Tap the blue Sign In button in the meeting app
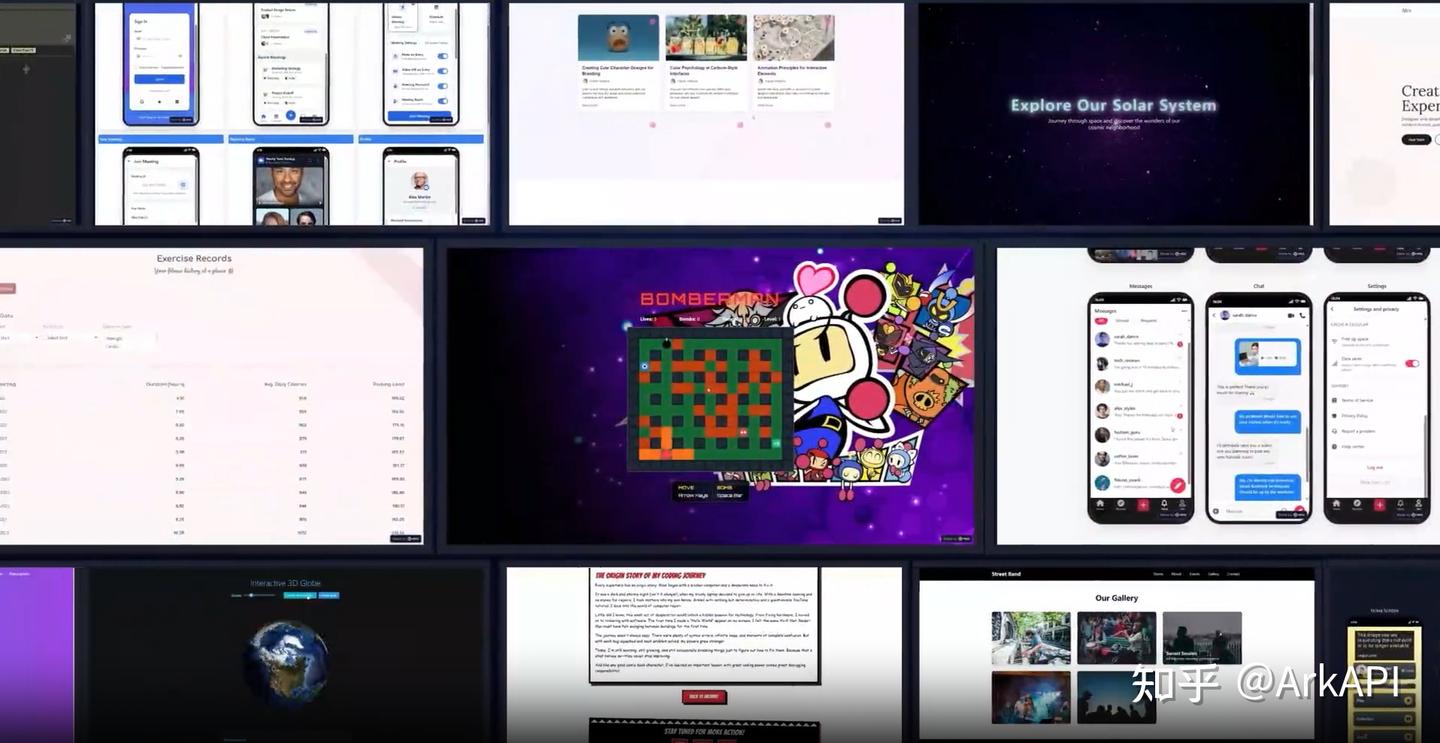1440x743 pixels. tap(160, 78)
